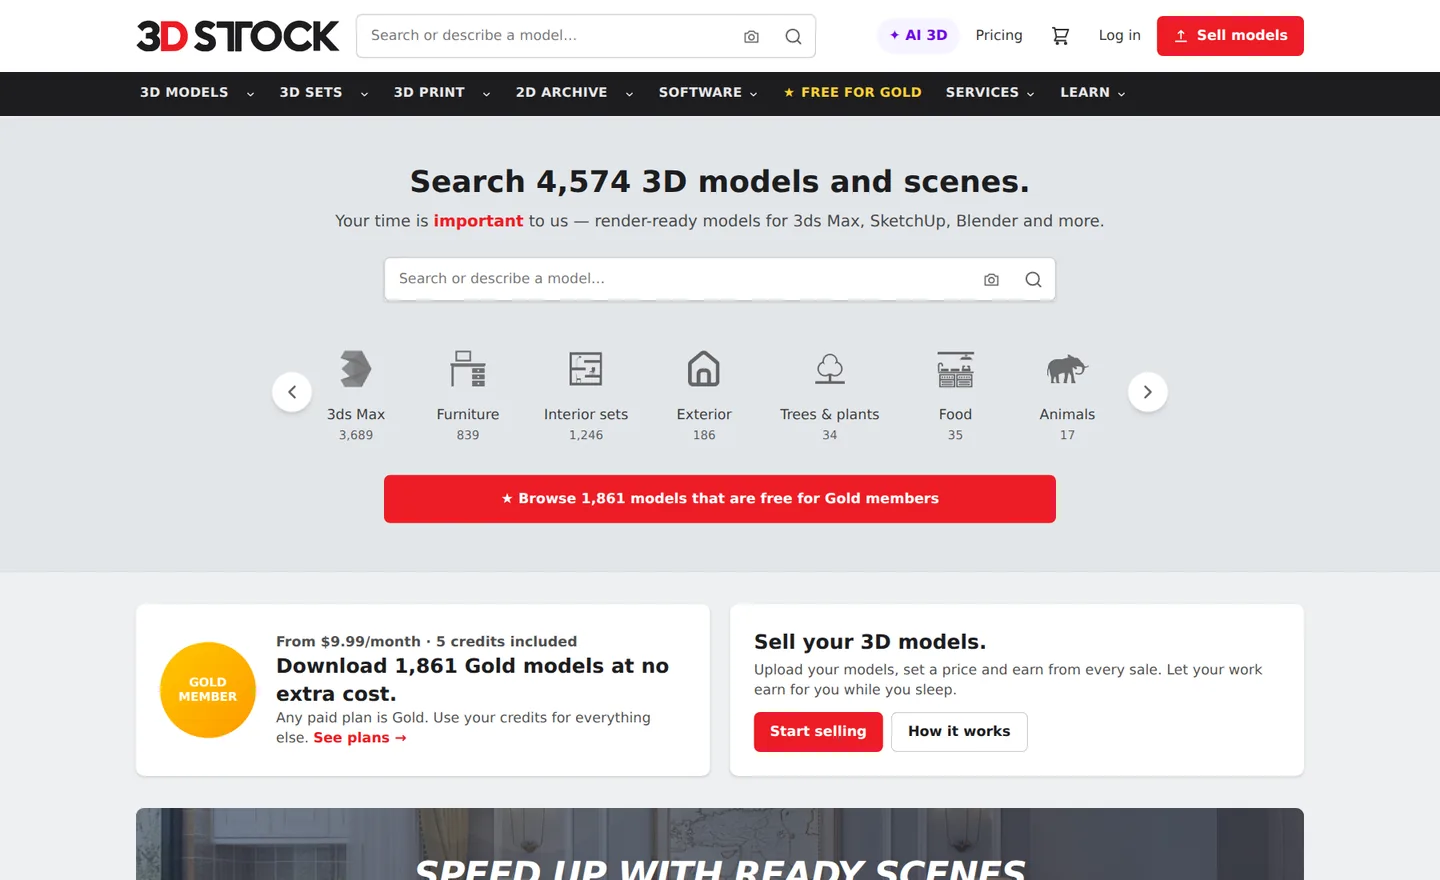The width and height of the screenshot is (1440, 880).
Task: Open the Interior sets category icon
Action: click(x=586, y=369)
